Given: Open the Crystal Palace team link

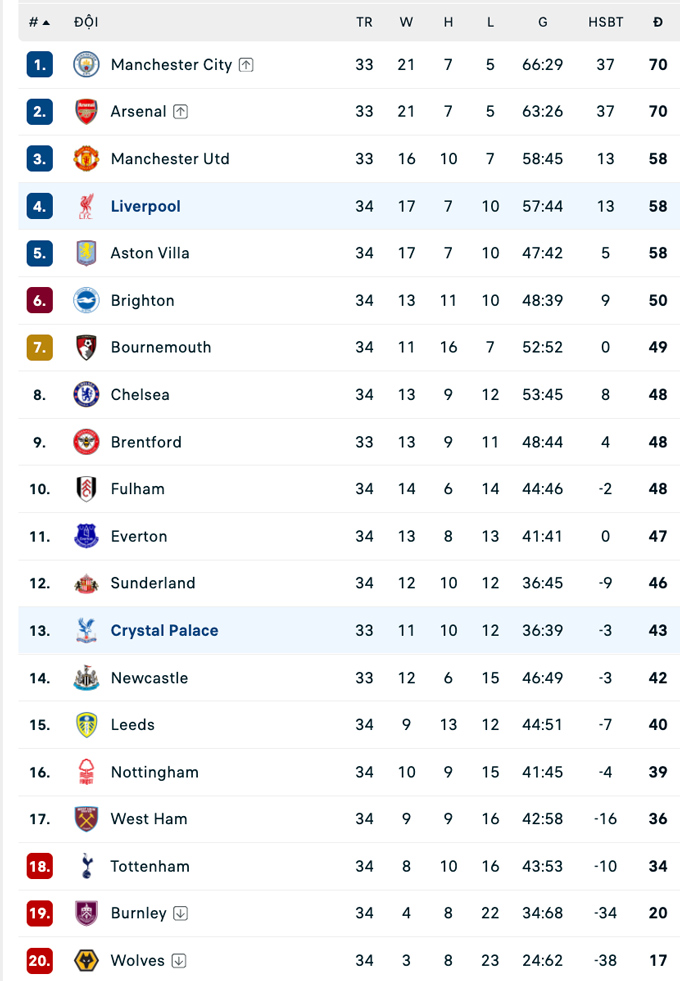Looking at the screenshot, I should click(x=164, y=631).
